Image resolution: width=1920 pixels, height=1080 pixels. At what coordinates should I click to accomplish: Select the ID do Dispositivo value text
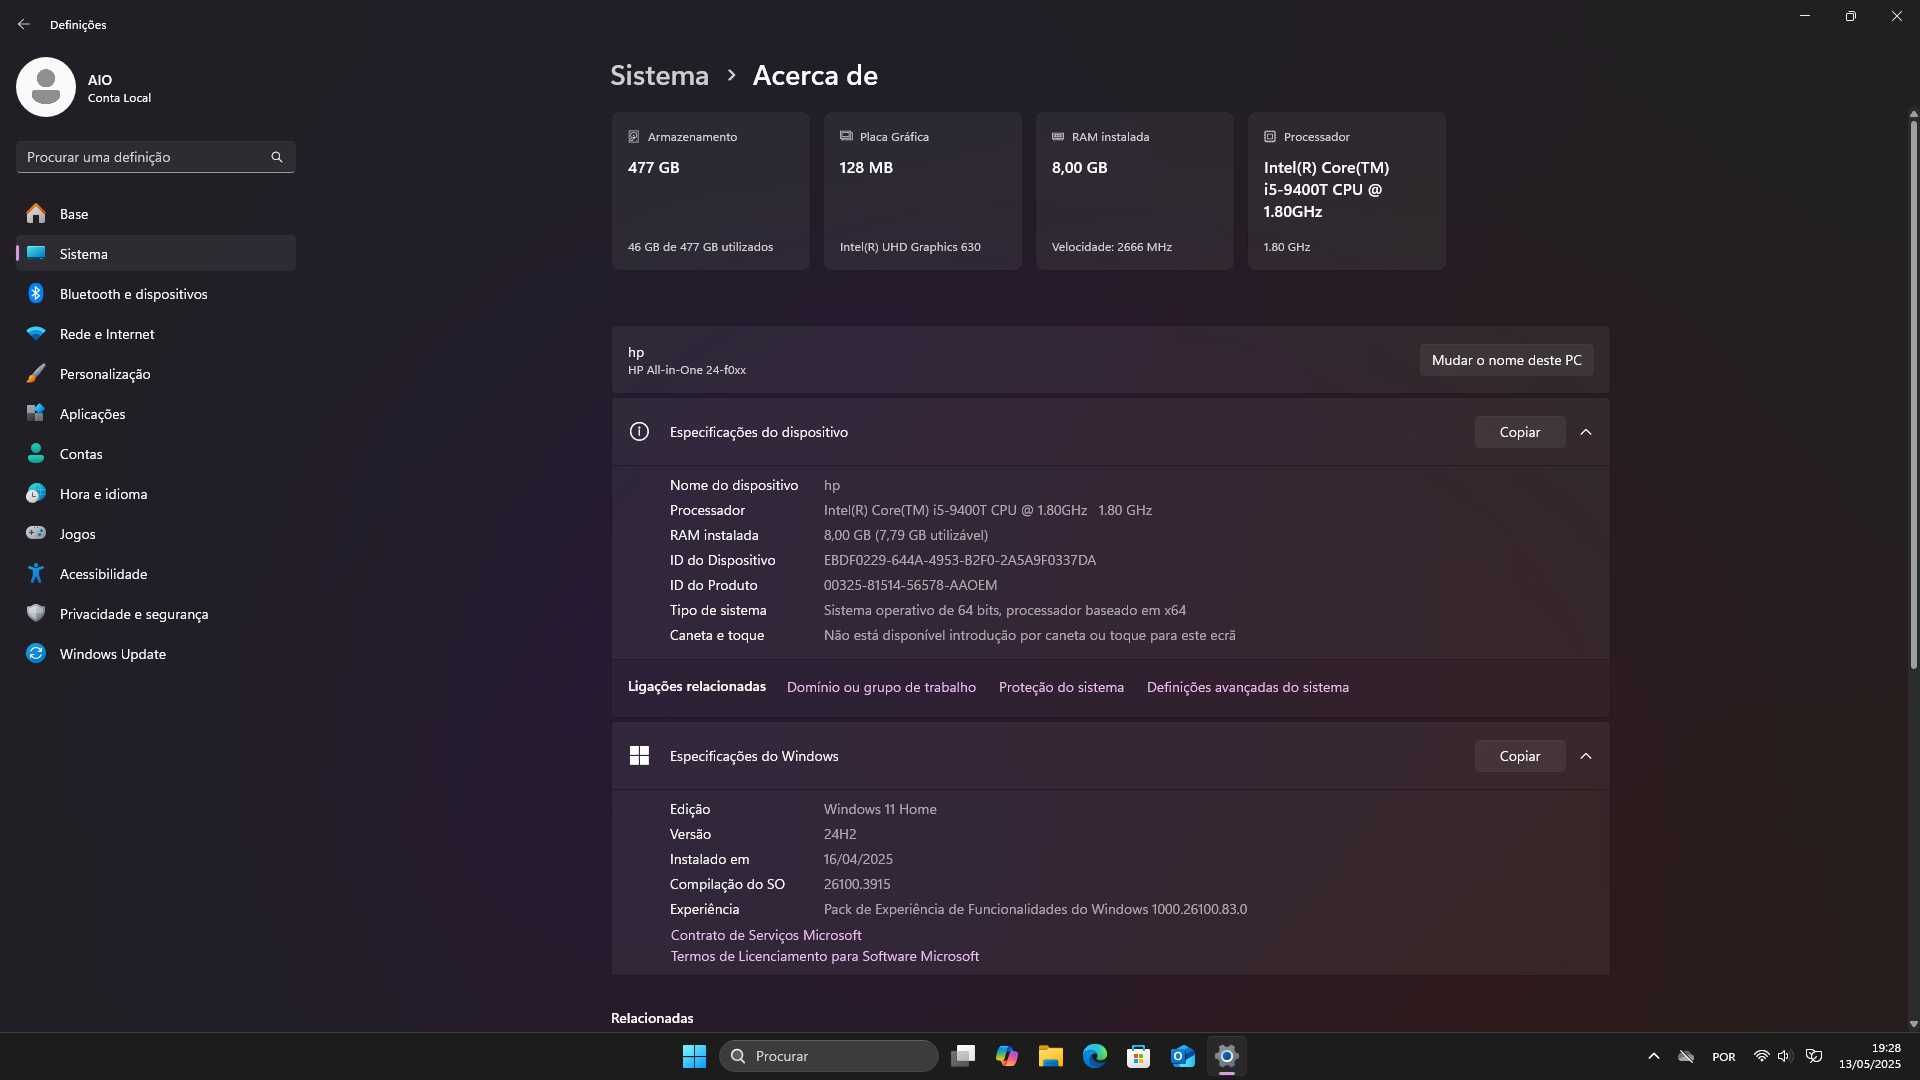point(960,560)
